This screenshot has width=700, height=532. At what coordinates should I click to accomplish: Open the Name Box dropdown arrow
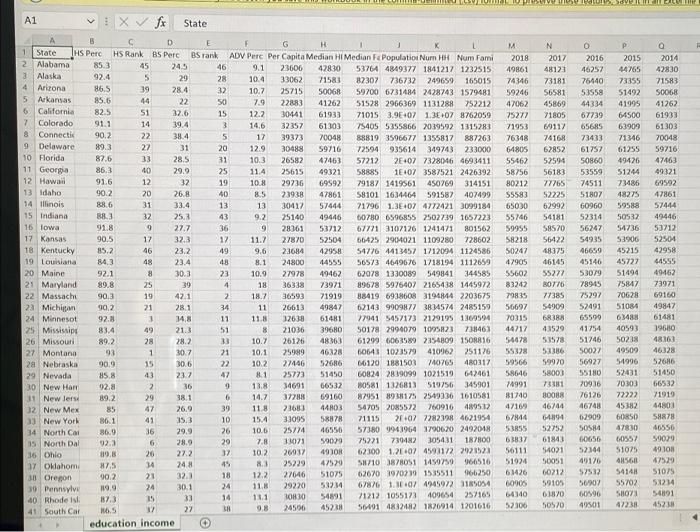[x=91, y=21]
